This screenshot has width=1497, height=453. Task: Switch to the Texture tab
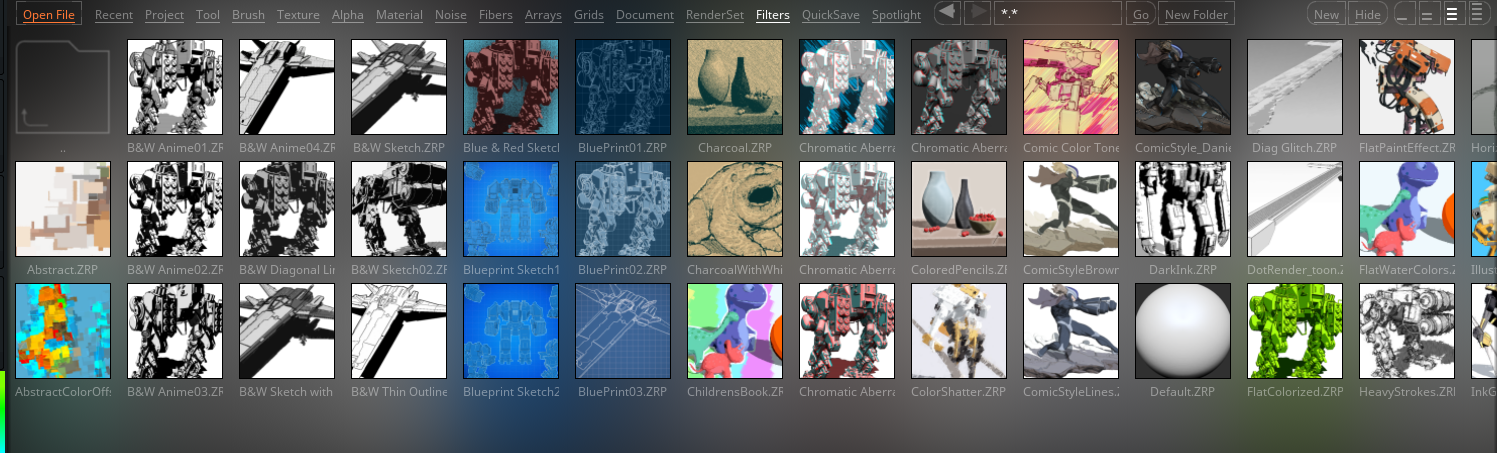tap(298, 15)
